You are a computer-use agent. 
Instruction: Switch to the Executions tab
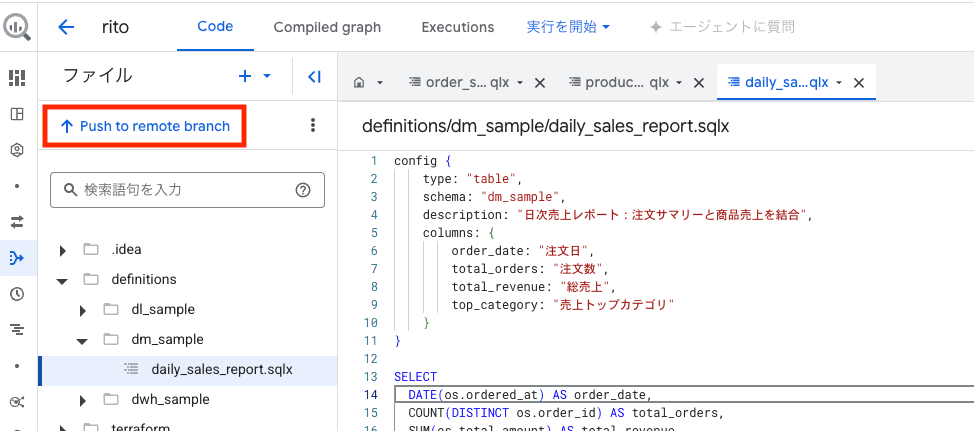pyautogui.click(x=457, y=27)
